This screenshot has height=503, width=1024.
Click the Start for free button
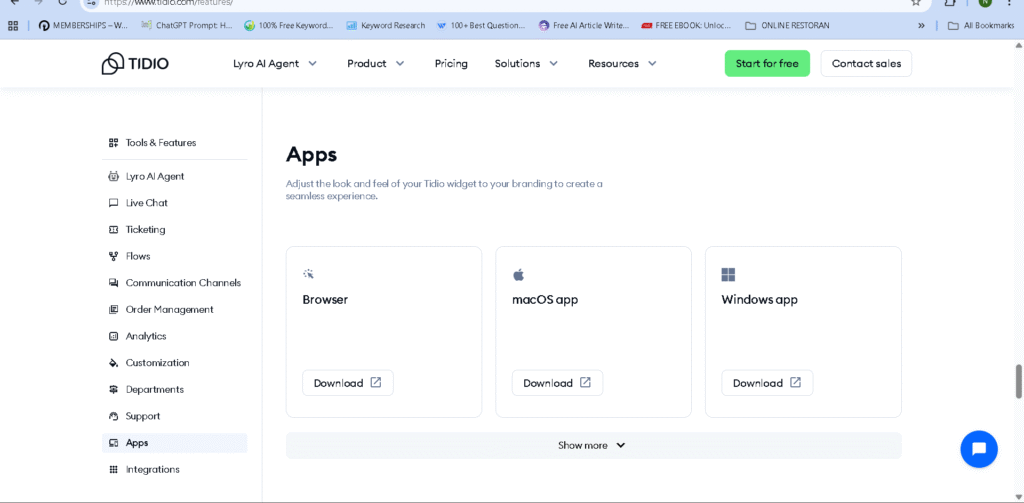pos(767,63)
